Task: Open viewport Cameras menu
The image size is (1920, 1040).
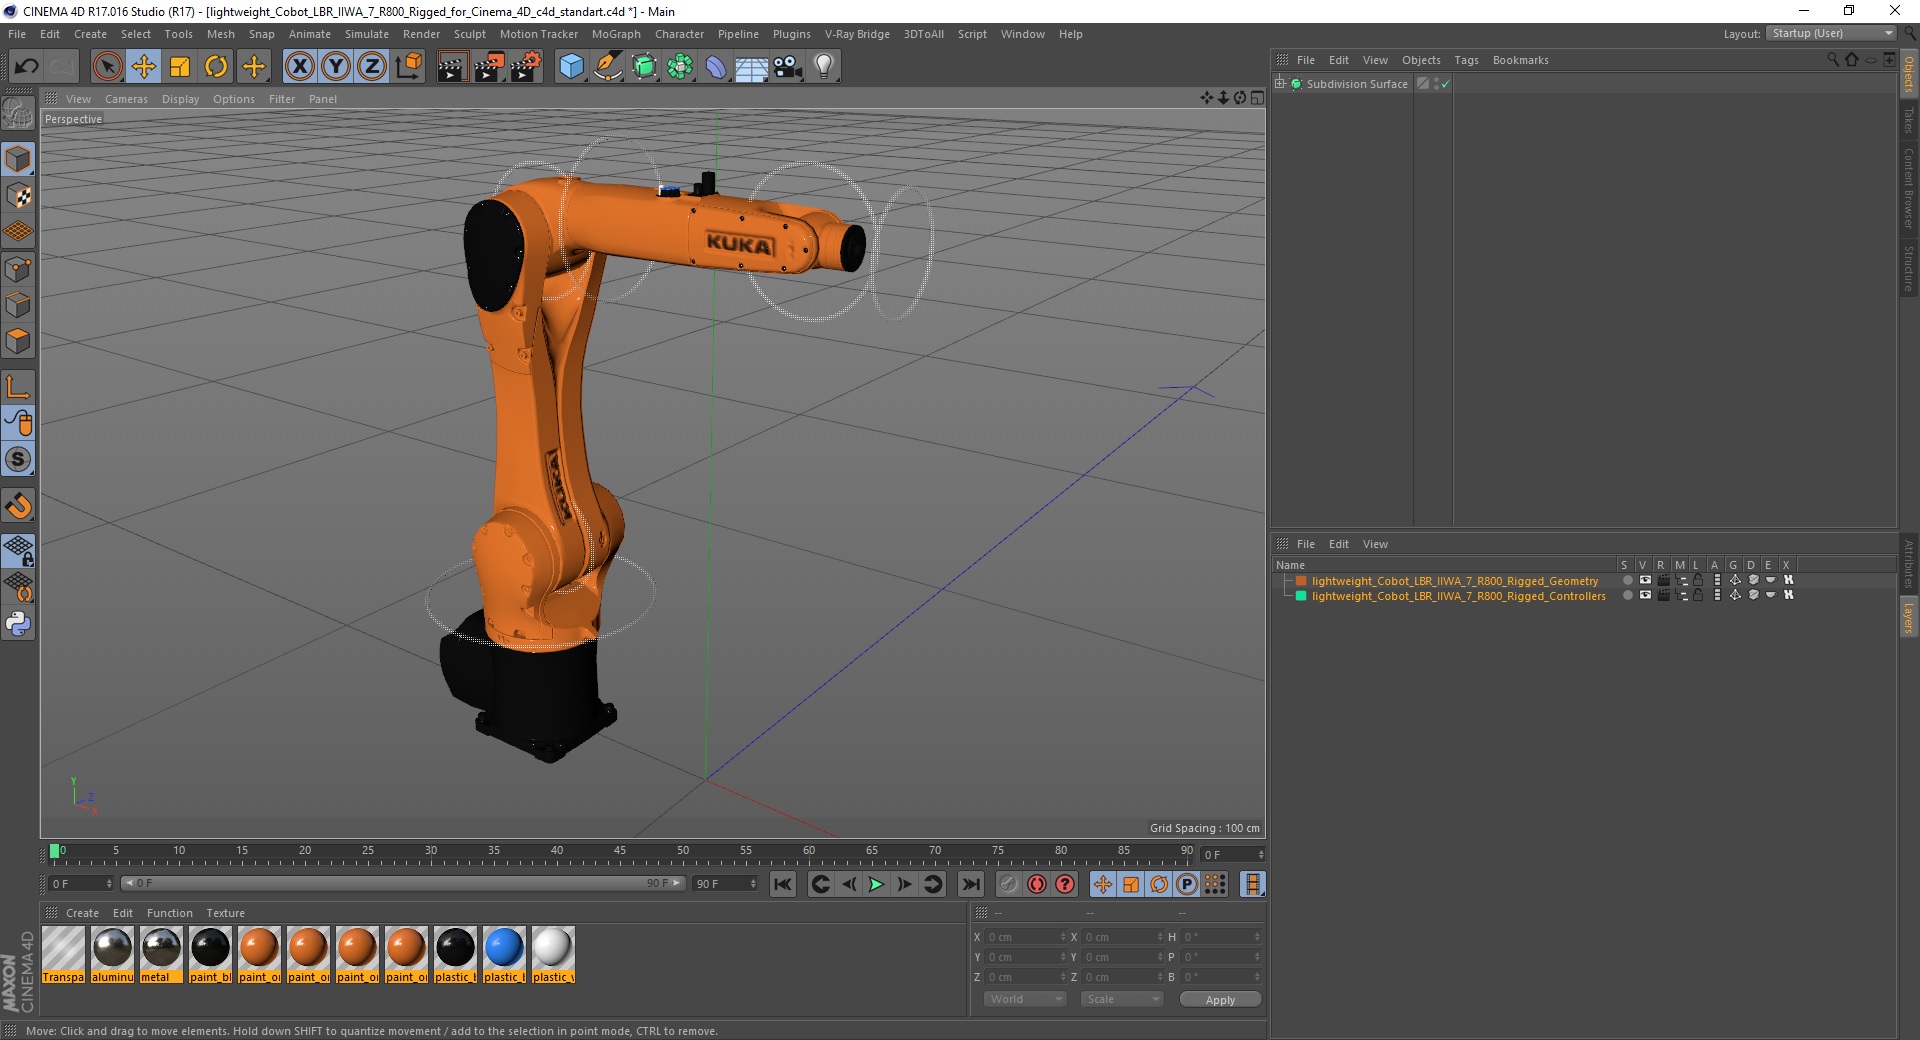Action: tap(126, 99)
